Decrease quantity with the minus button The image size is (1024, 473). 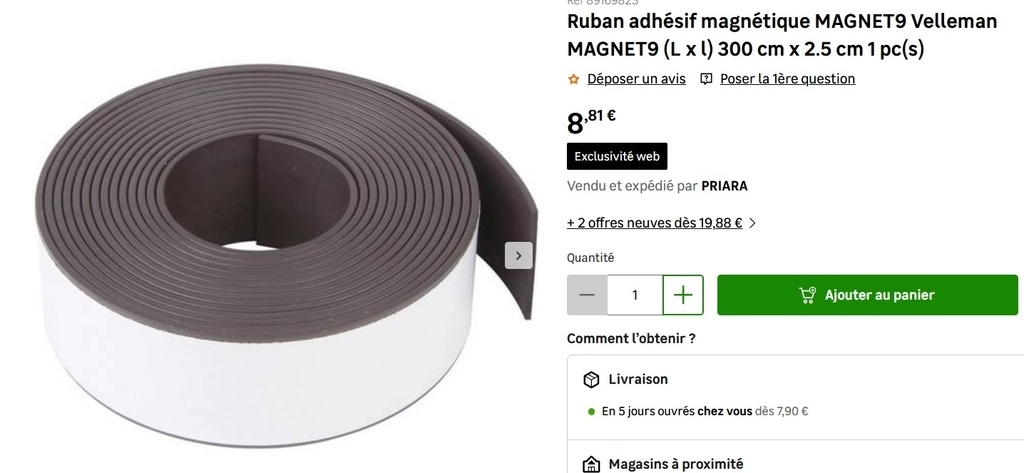click(587, 295)
